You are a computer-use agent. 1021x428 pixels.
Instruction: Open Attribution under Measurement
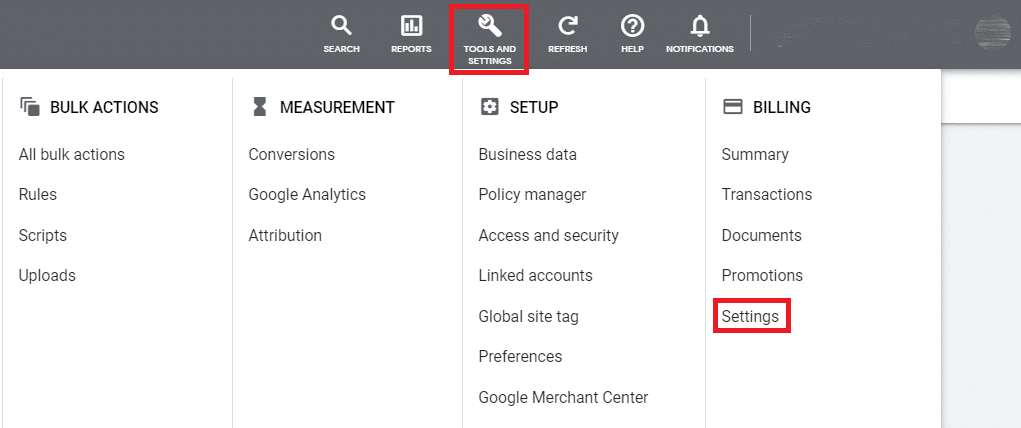coord(285,235)
